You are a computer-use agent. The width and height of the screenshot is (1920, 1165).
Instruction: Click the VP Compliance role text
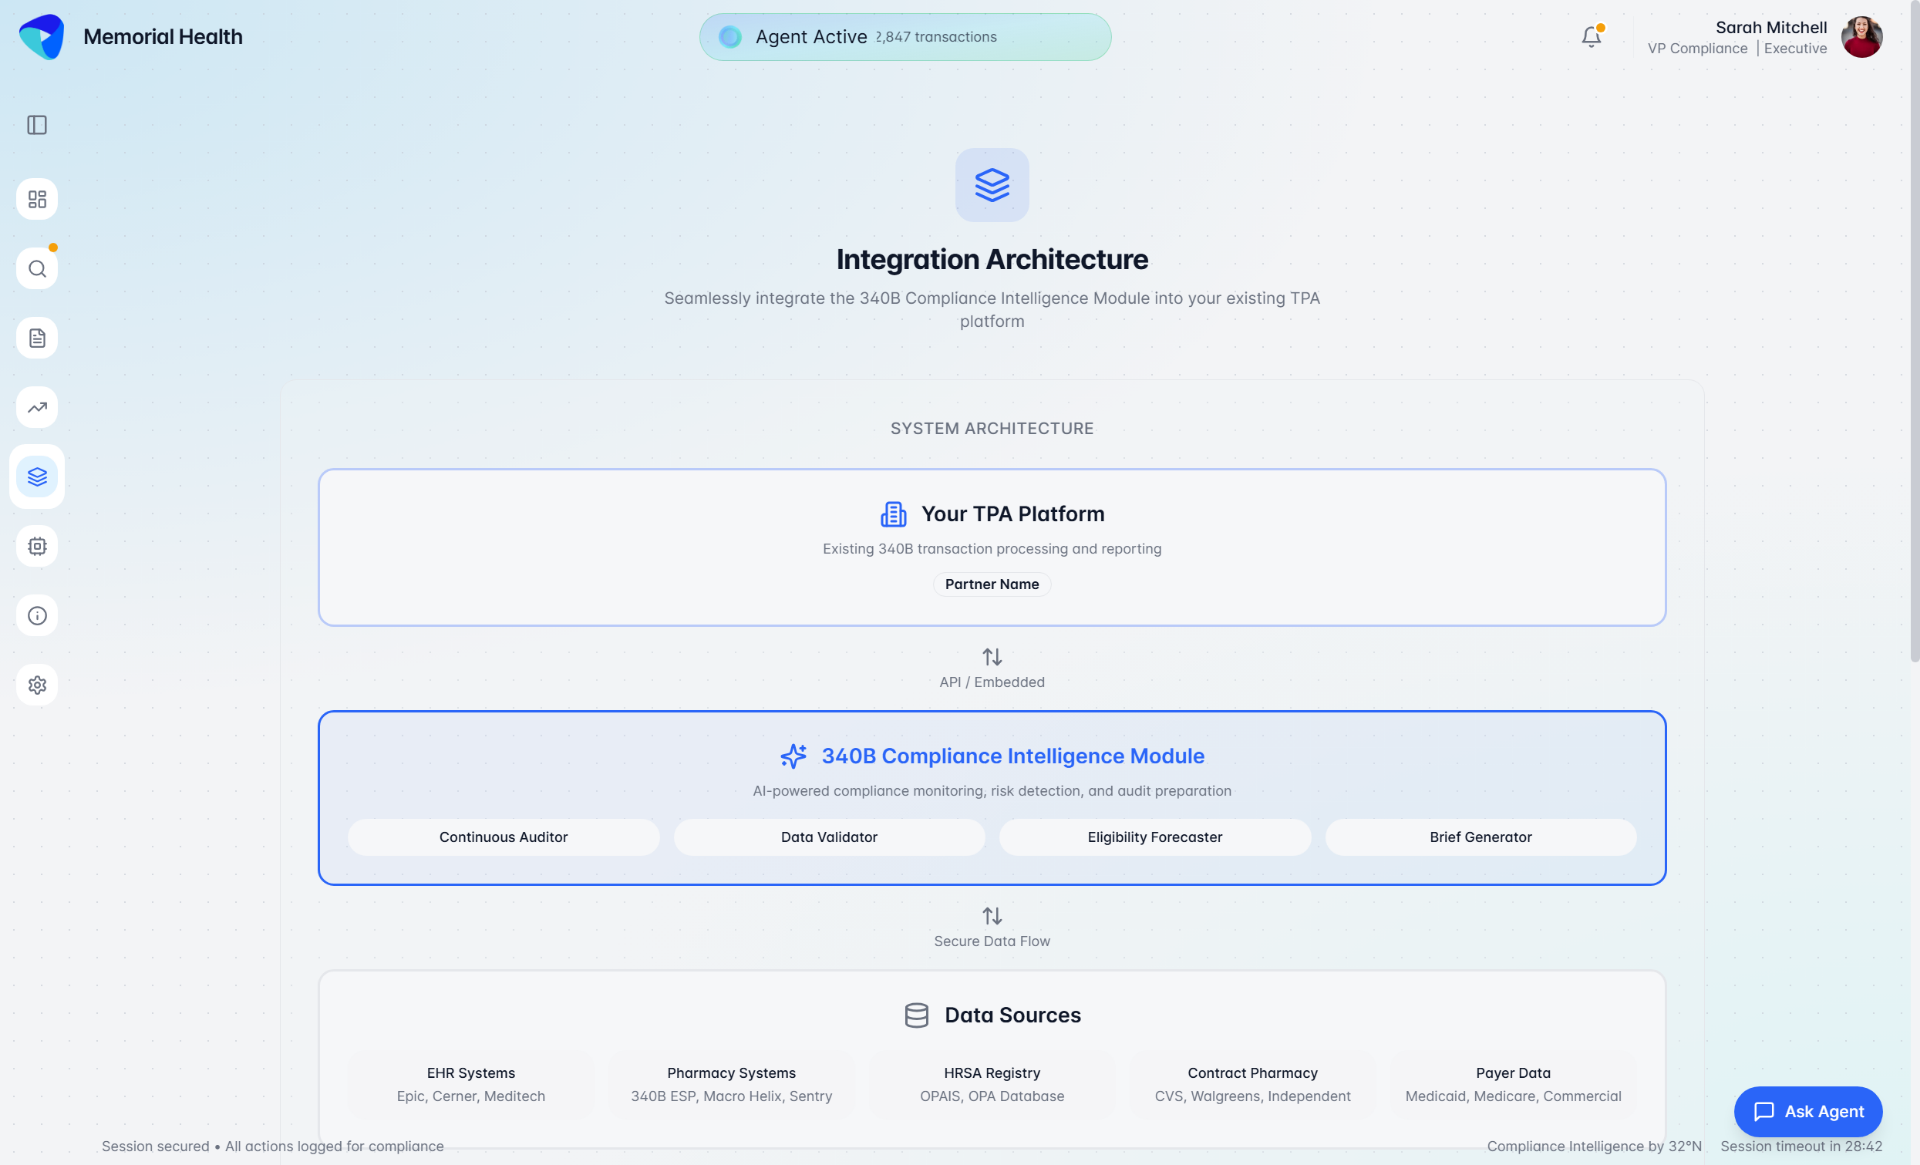[x=1697, y=48]
